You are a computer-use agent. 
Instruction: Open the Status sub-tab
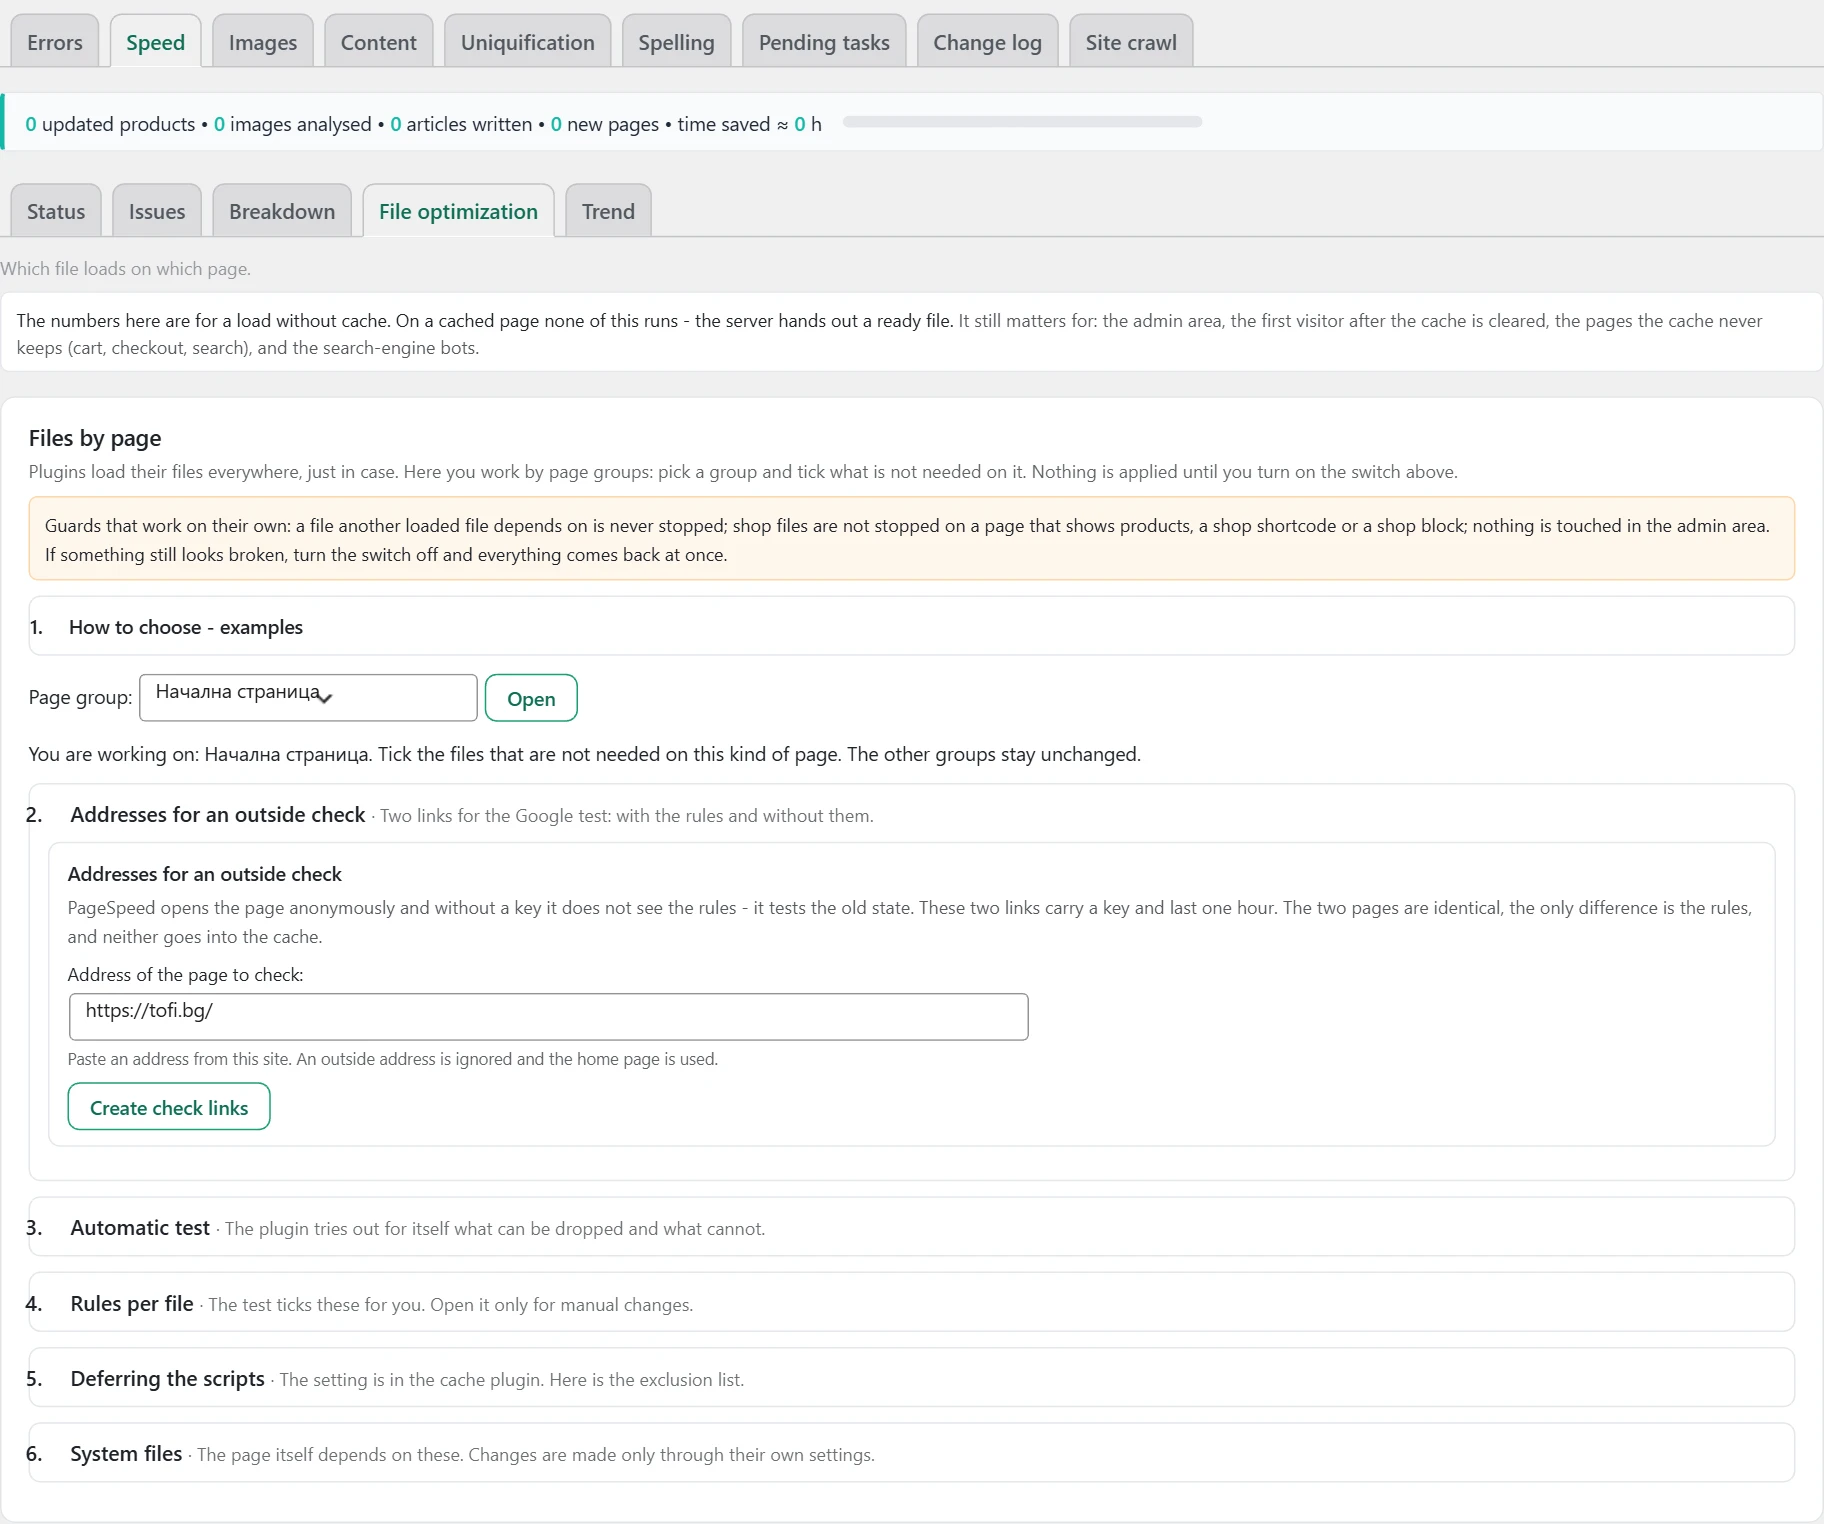pyautogui.click(x=56, y=211)
